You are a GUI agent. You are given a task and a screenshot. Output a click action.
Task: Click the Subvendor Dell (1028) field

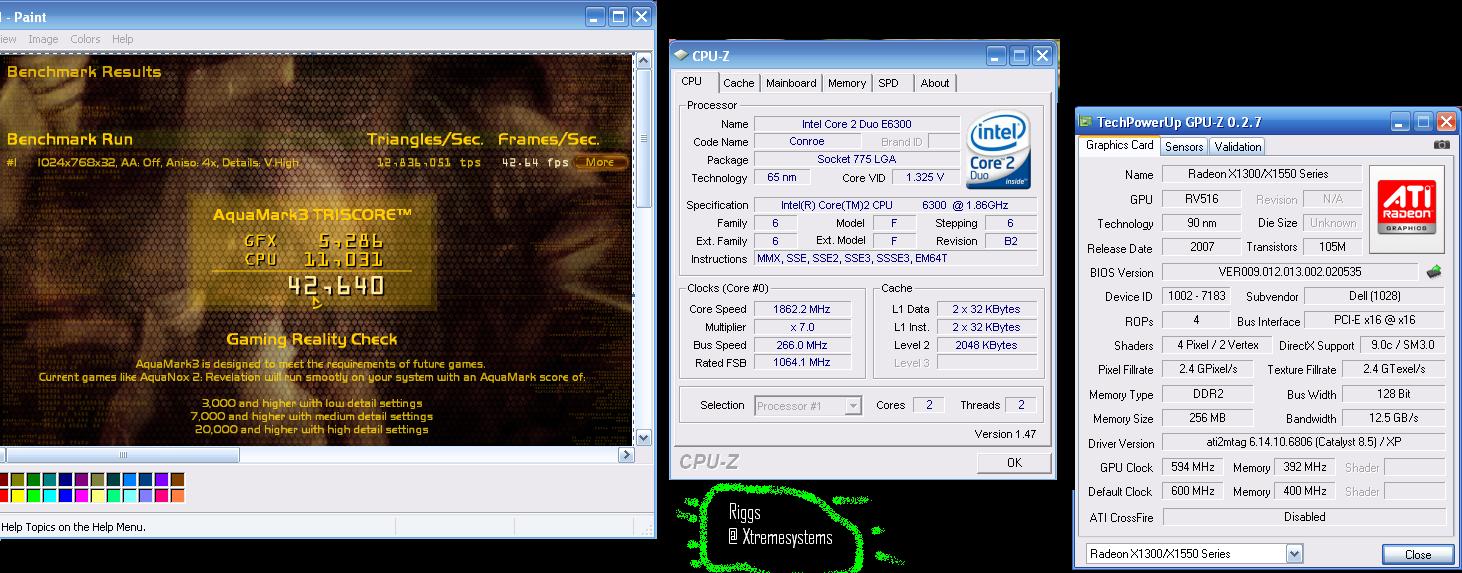pyautogui.click(x=1375, y=296)
